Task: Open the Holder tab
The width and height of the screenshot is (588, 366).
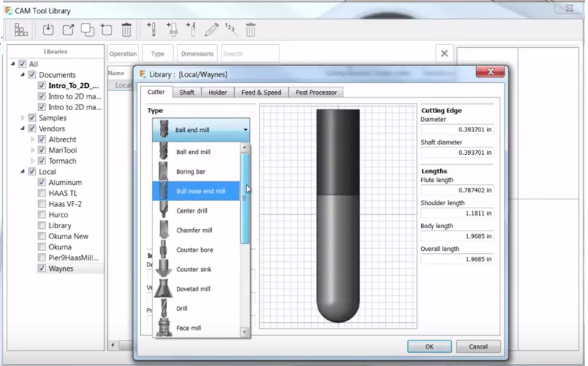Action: pyautogui.click(x=218, y=92)
